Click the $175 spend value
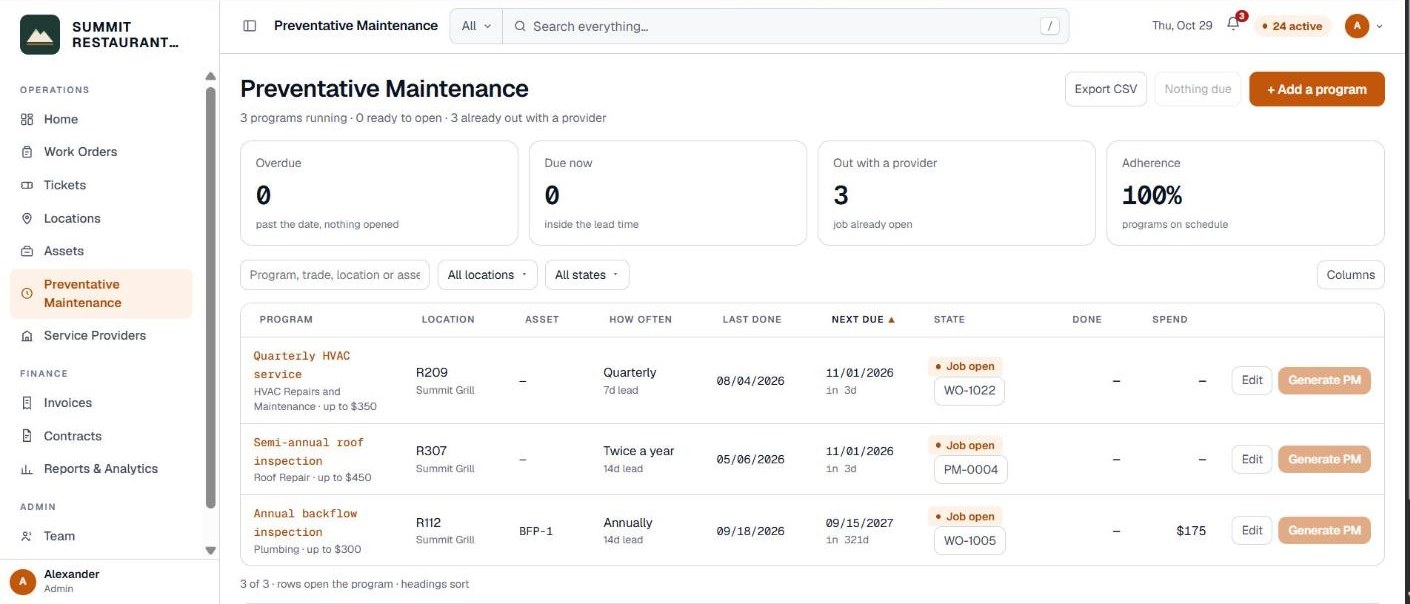The height and width of the screenshot is (604, 1410). click(x=1191, y=531)
